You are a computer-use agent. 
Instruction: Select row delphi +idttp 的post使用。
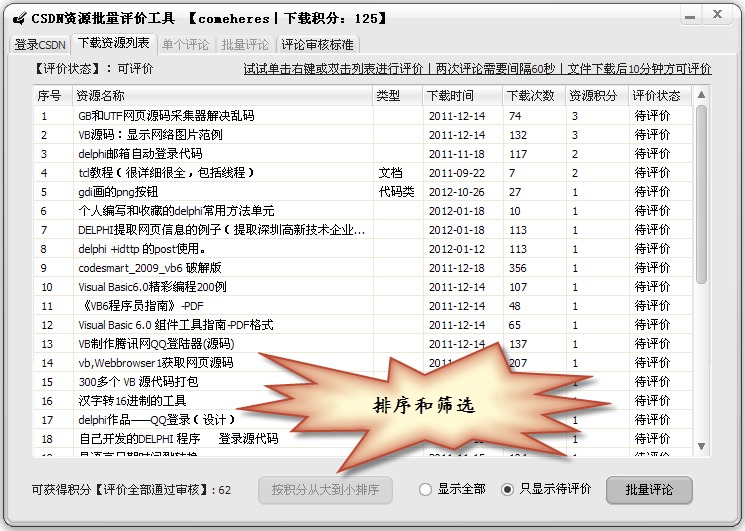coord(363,249)
